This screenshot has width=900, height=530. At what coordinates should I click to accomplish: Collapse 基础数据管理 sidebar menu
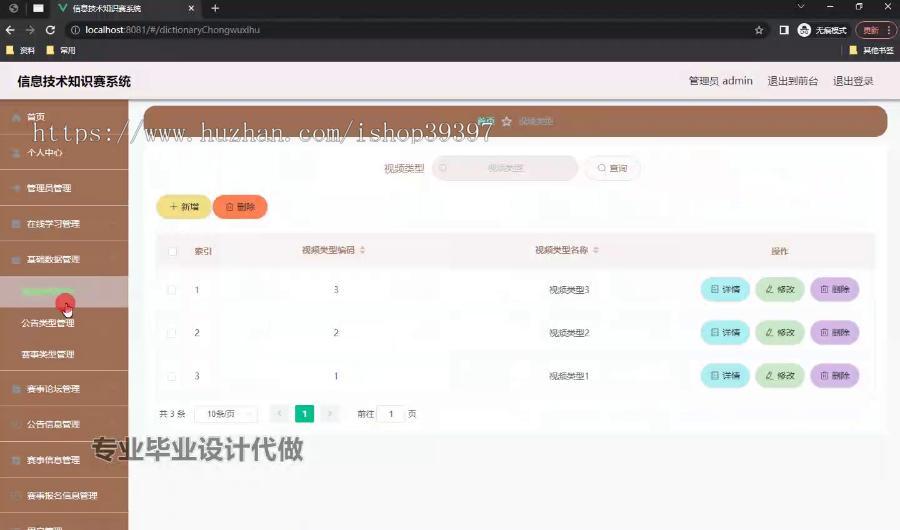point(64,259)
